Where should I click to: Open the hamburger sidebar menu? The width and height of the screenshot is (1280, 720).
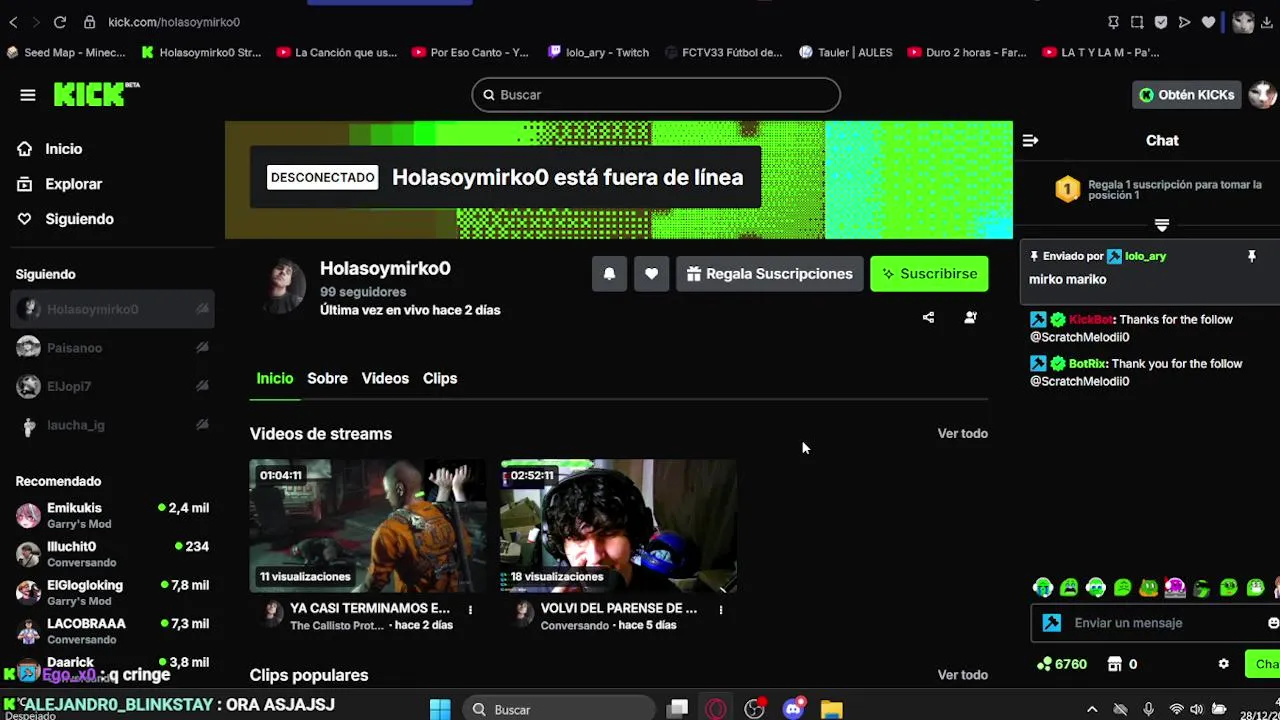[28, 95]
